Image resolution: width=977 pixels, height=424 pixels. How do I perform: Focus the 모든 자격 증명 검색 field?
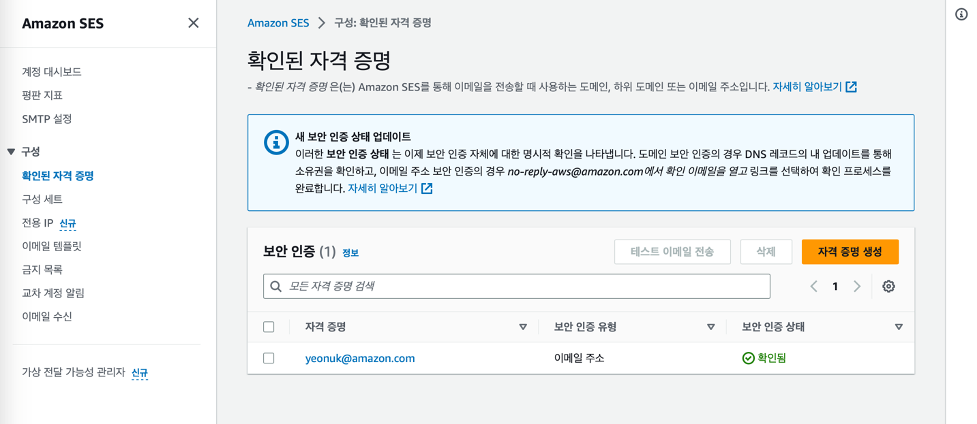pyautogui.click(x=517, y=286)
